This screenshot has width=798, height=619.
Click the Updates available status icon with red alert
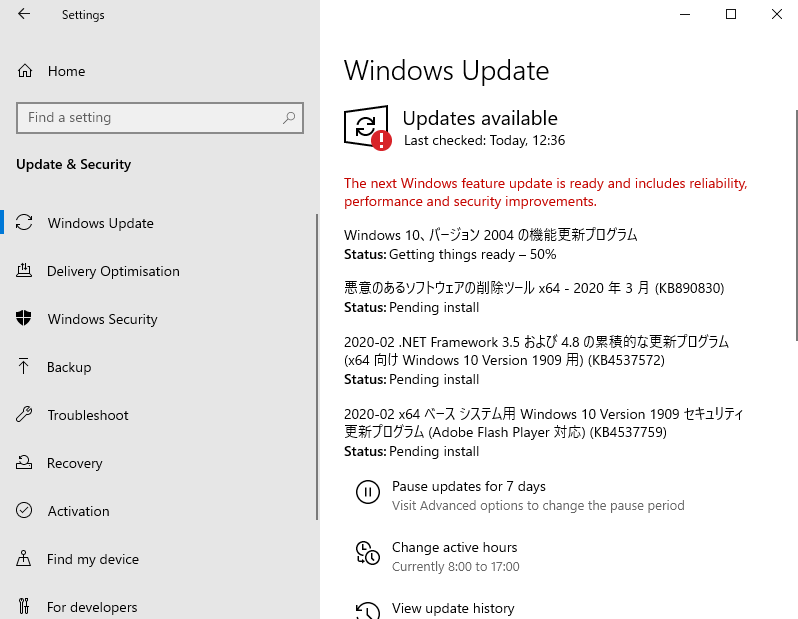click(x=367, y=128)
